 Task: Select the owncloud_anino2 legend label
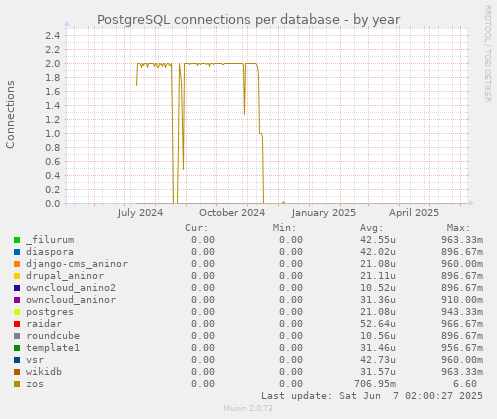(71, 288)
